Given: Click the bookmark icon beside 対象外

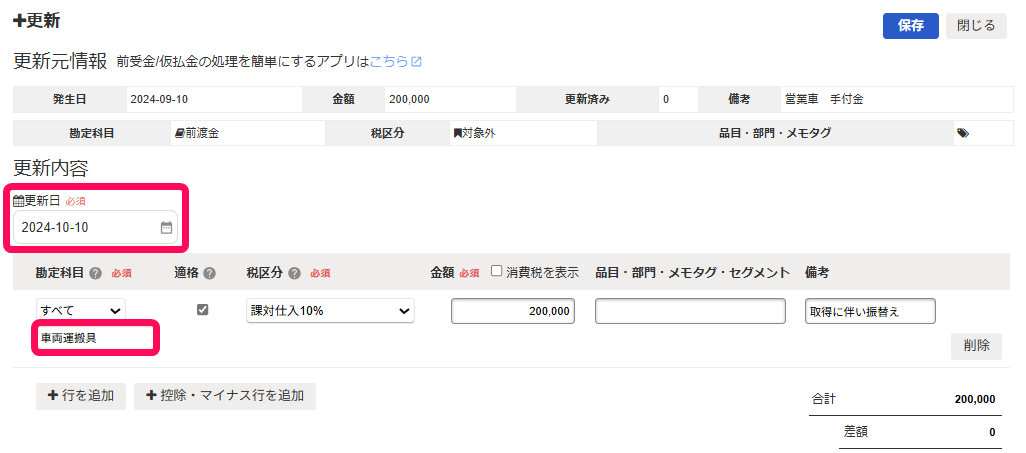Looking at the screenshot, I should (457, 133).
